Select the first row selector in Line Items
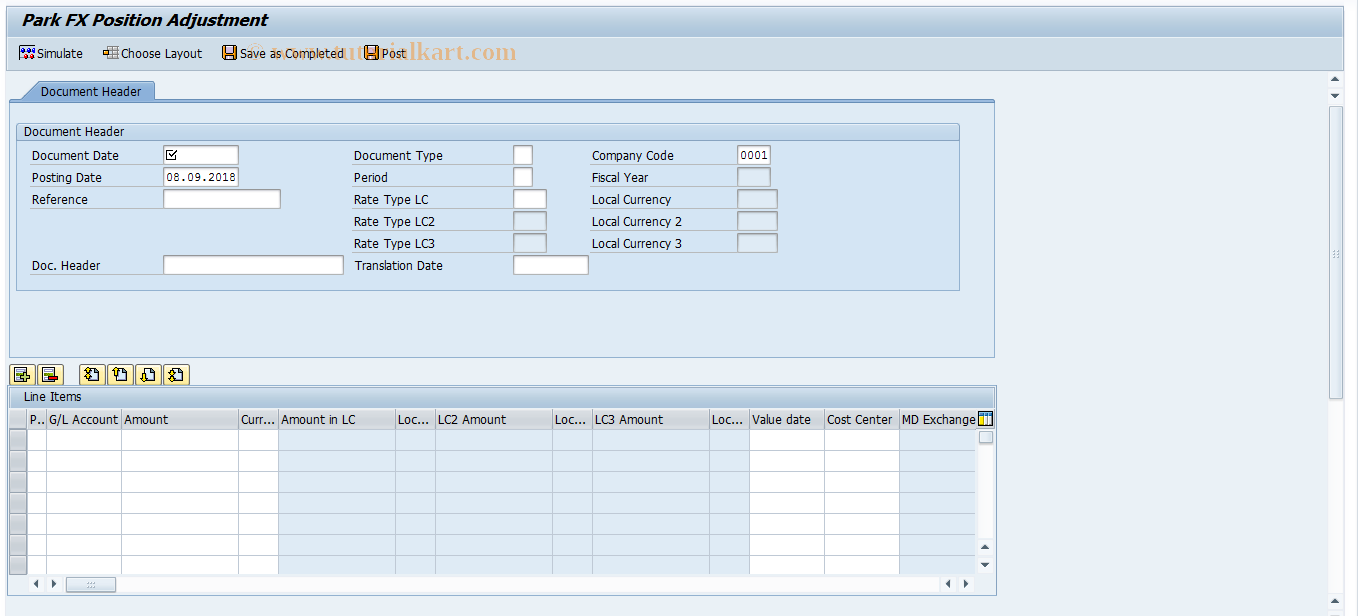The image size is (1358, 616). 18,440
